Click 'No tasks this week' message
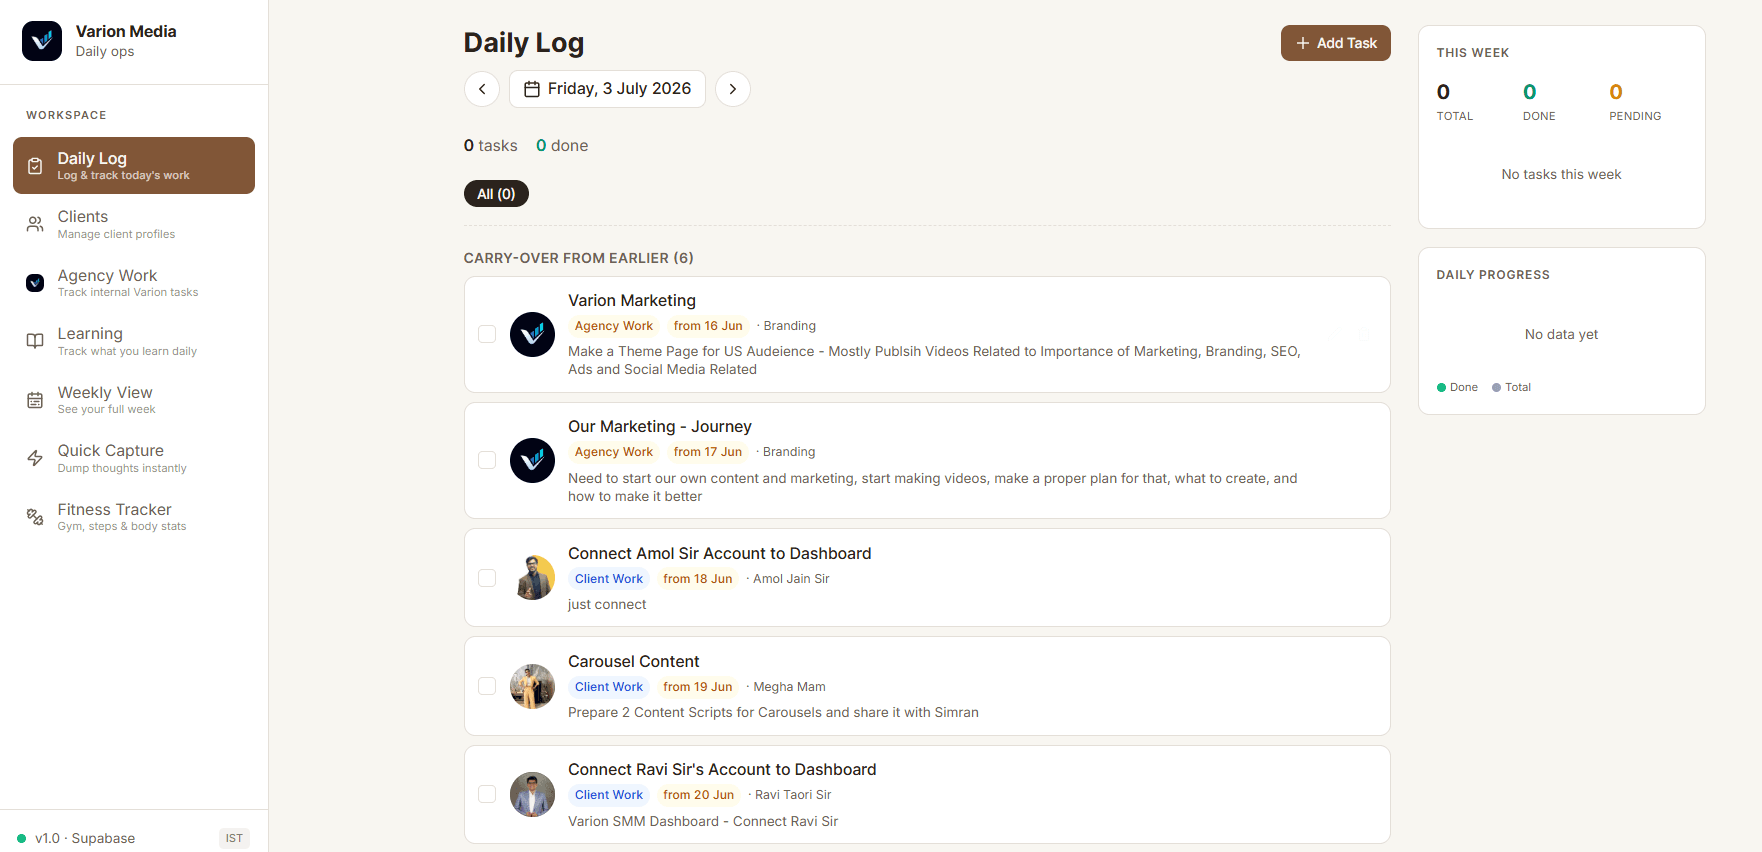 1561,174
